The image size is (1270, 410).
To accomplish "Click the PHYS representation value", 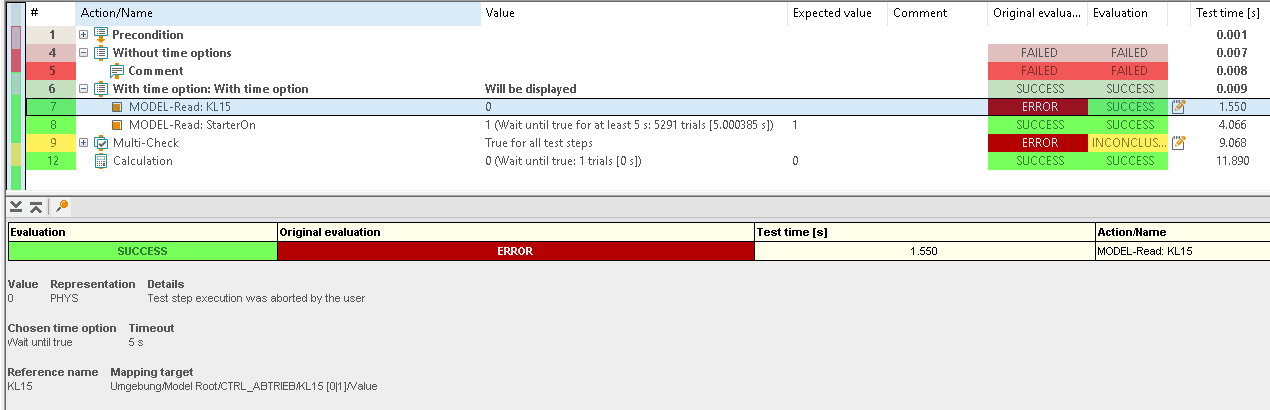I will coord(63,298).
